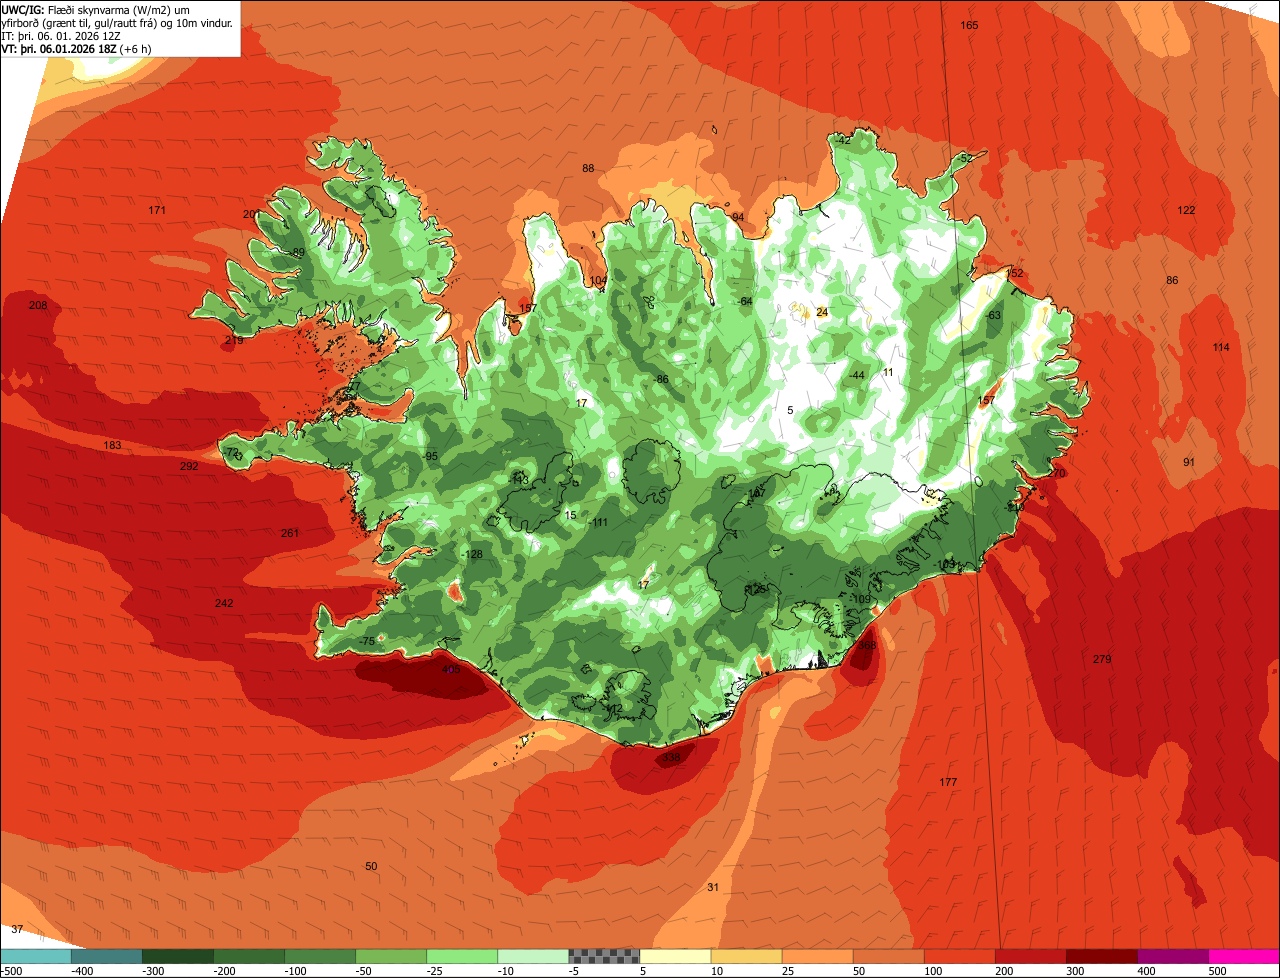Click the map value '292' off Snæfellsnes

click(x=189, y=466)
